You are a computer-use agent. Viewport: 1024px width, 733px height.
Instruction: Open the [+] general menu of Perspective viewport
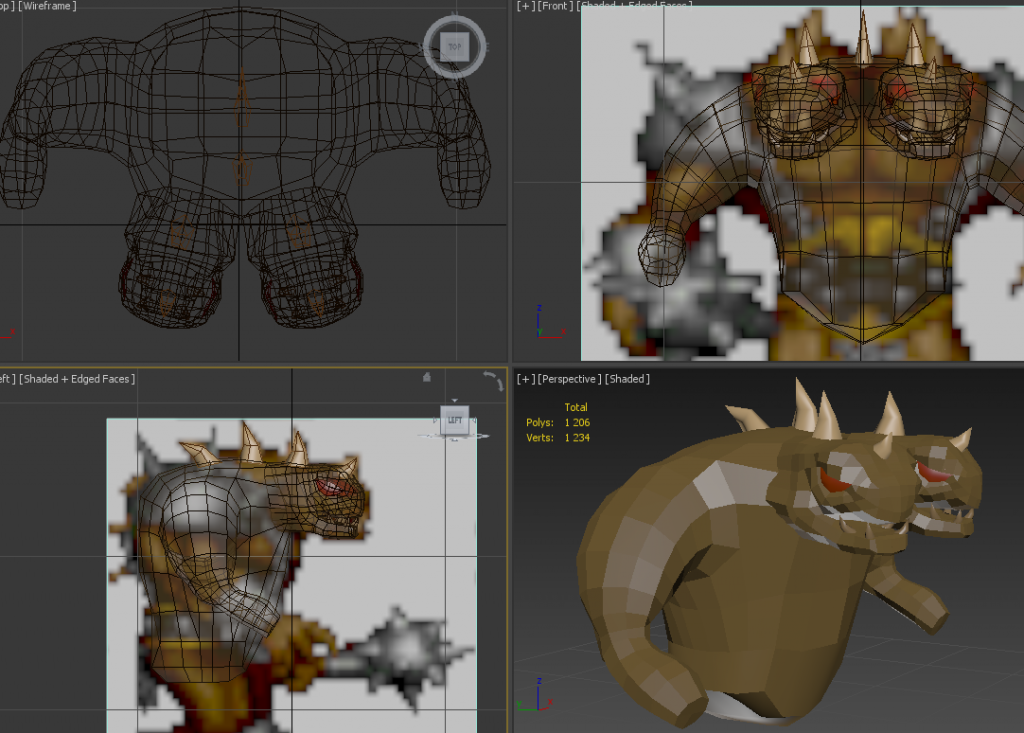[525, 379]
